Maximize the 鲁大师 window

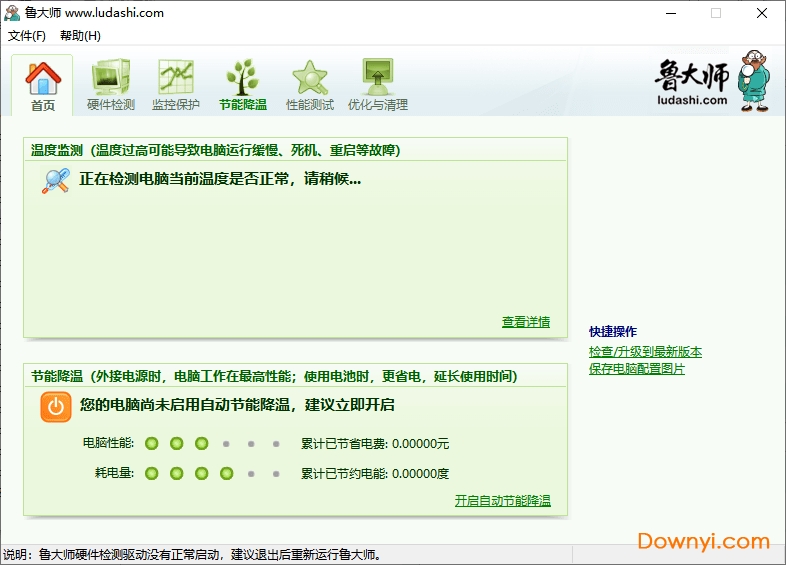coord(715,13)
